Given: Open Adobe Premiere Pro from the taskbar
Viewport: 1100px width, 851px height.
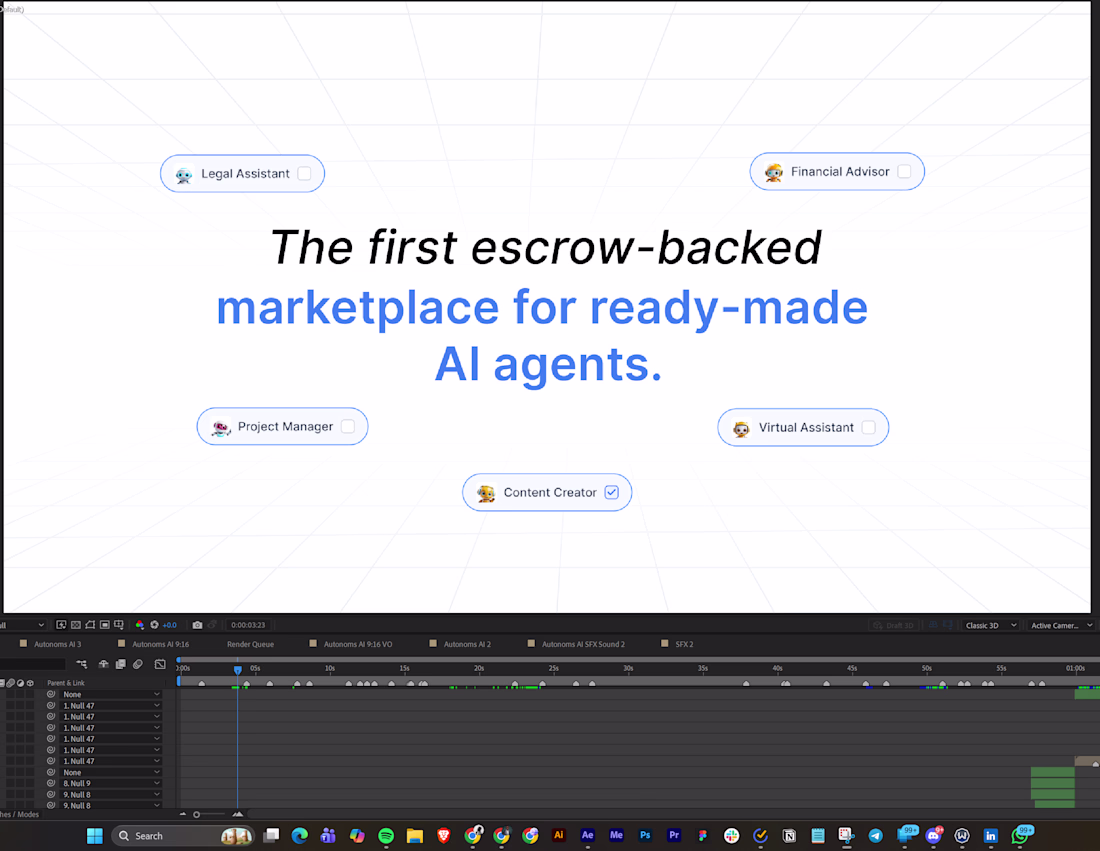Looking at the screenshot, I should pos(673,835).
